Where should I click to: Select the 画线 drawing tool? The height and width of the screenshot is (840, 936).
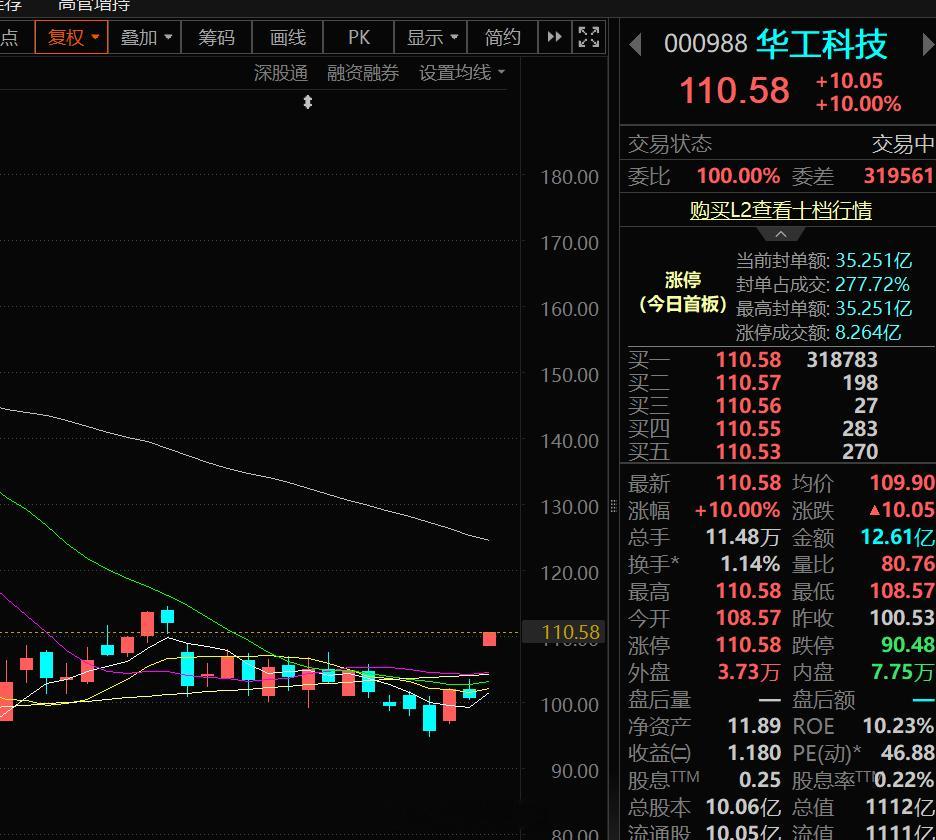coord(288,38)
